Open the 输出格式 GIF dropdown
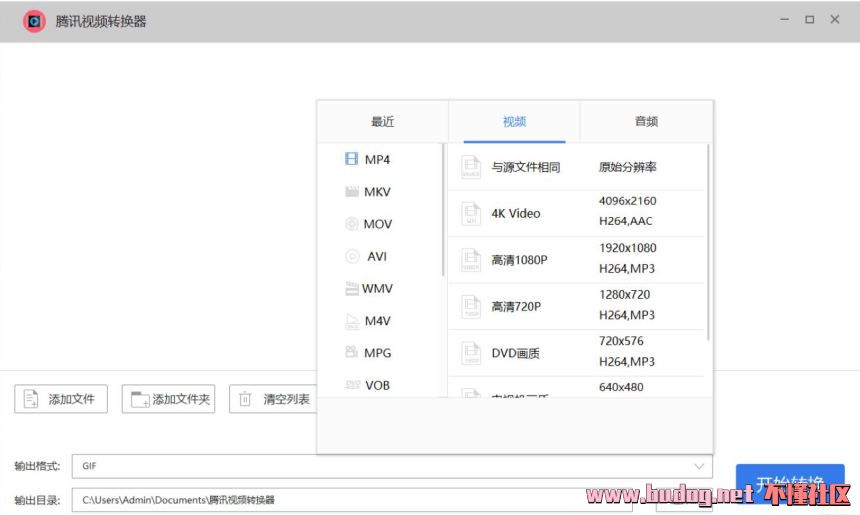This screenshot has height=515, width=860. (x=392, y=466)
